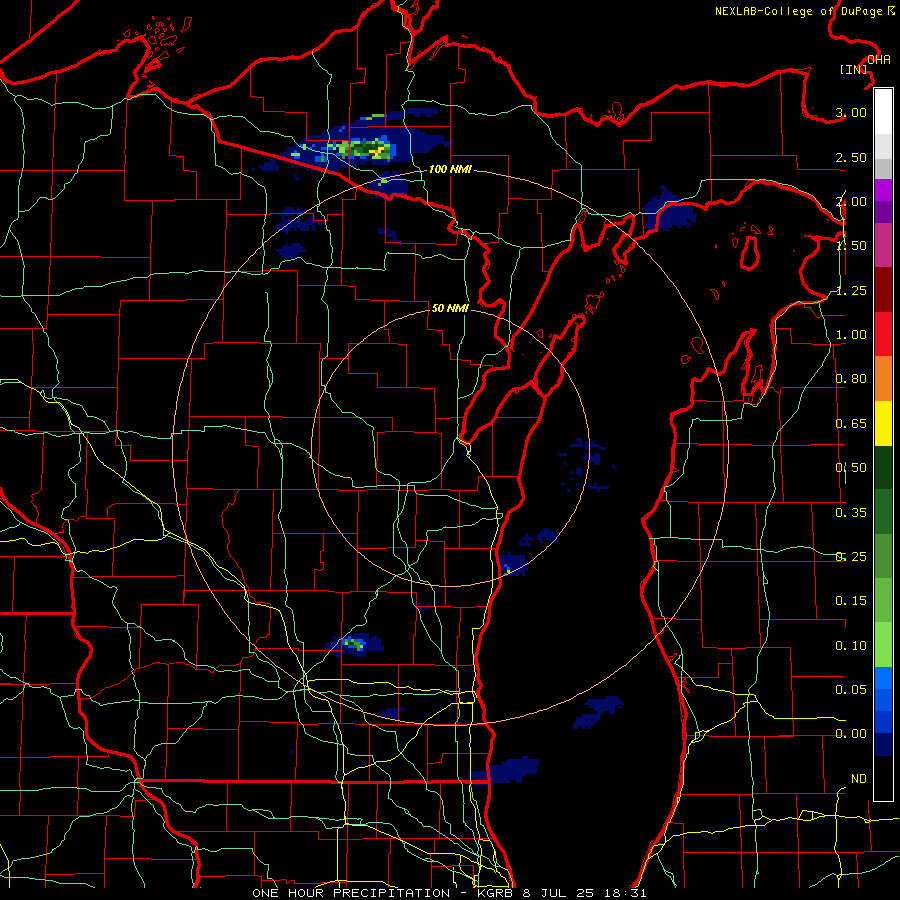
Task: Click the 2.50 legend value
Action: coord(851,157)
